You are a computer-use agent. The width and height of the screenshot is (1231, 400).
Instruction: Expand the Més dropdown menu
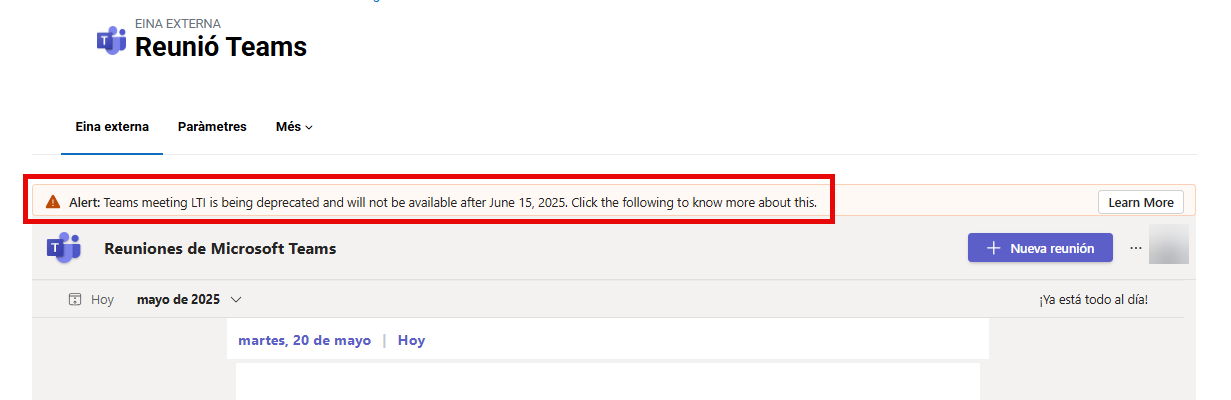click(x=294, y=127)
